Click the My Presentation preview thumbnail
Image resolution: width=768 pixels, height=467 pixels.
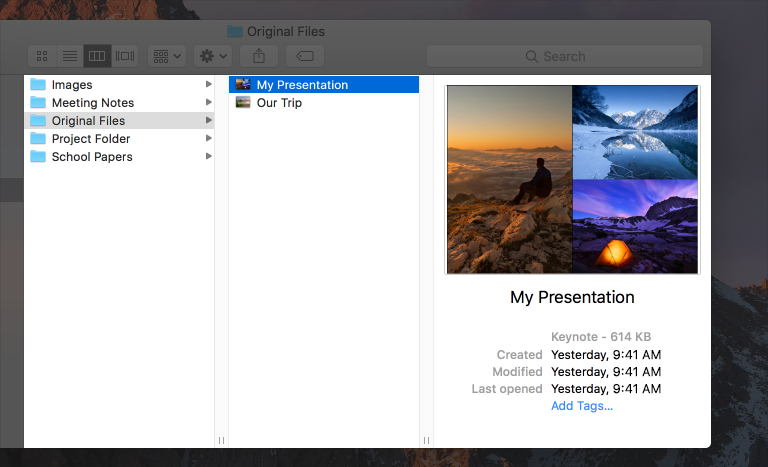[x=573, y=179]
